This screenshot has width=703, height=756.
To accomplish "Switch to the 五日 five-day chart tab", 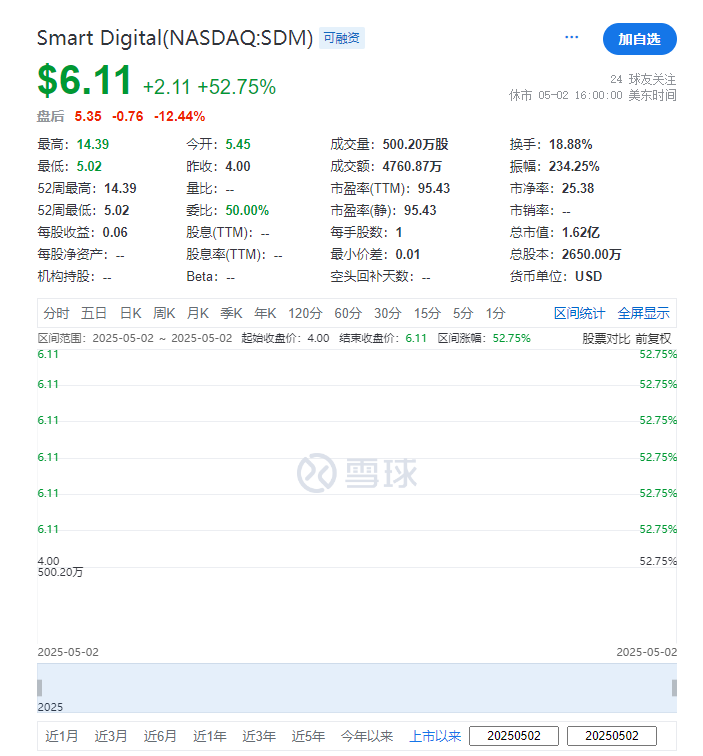I will click(94, 313).
